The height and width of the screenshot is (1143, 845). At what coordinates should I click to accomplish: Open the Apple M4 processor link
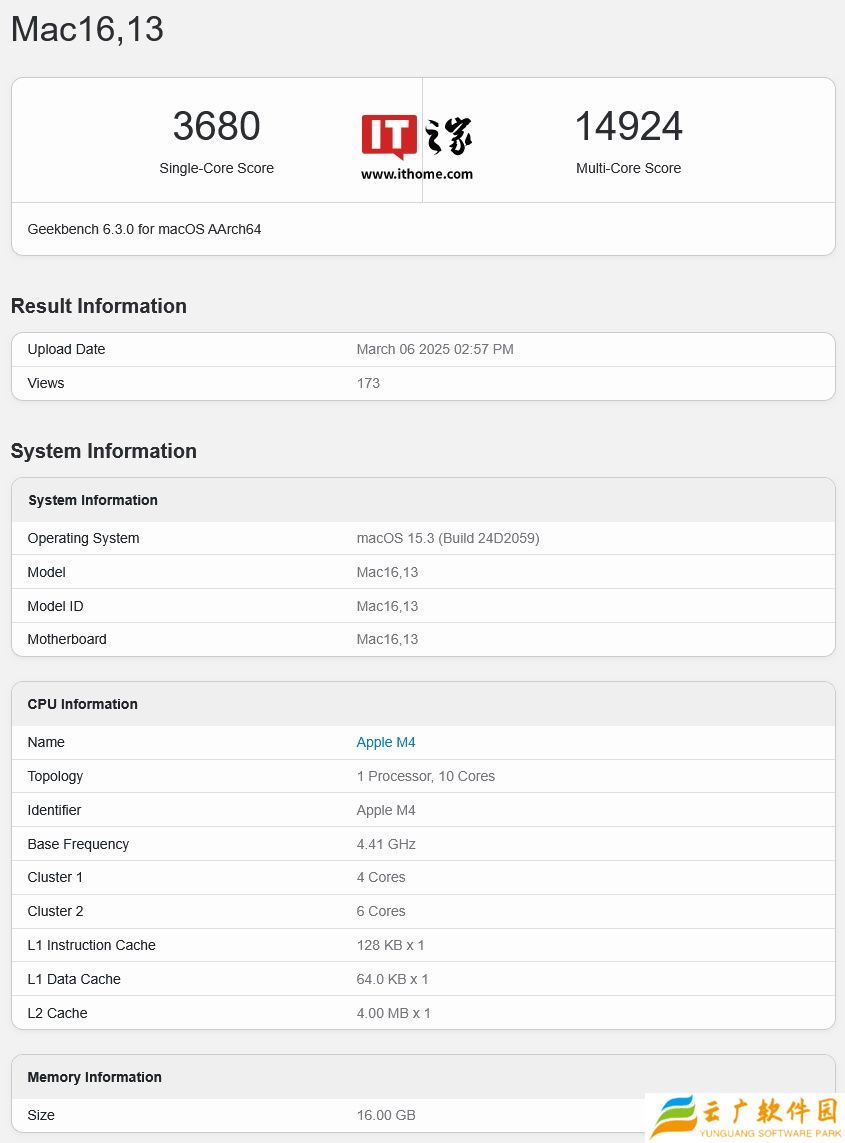(x=386, y=742)
